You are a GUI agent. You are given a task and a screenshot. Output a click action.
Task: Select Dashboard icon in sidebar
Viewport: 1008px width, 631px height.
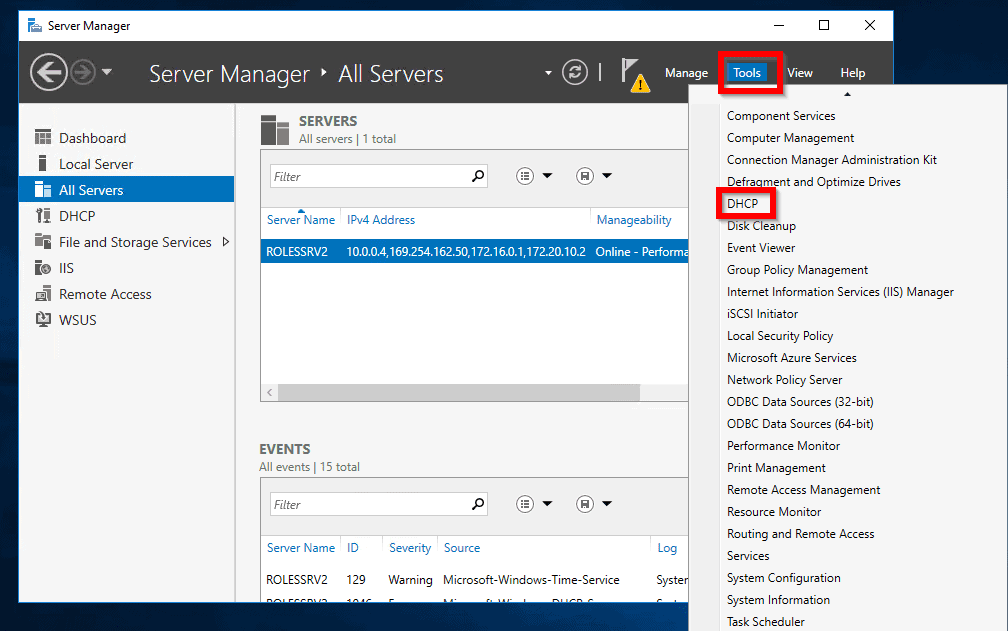(43, 138)
